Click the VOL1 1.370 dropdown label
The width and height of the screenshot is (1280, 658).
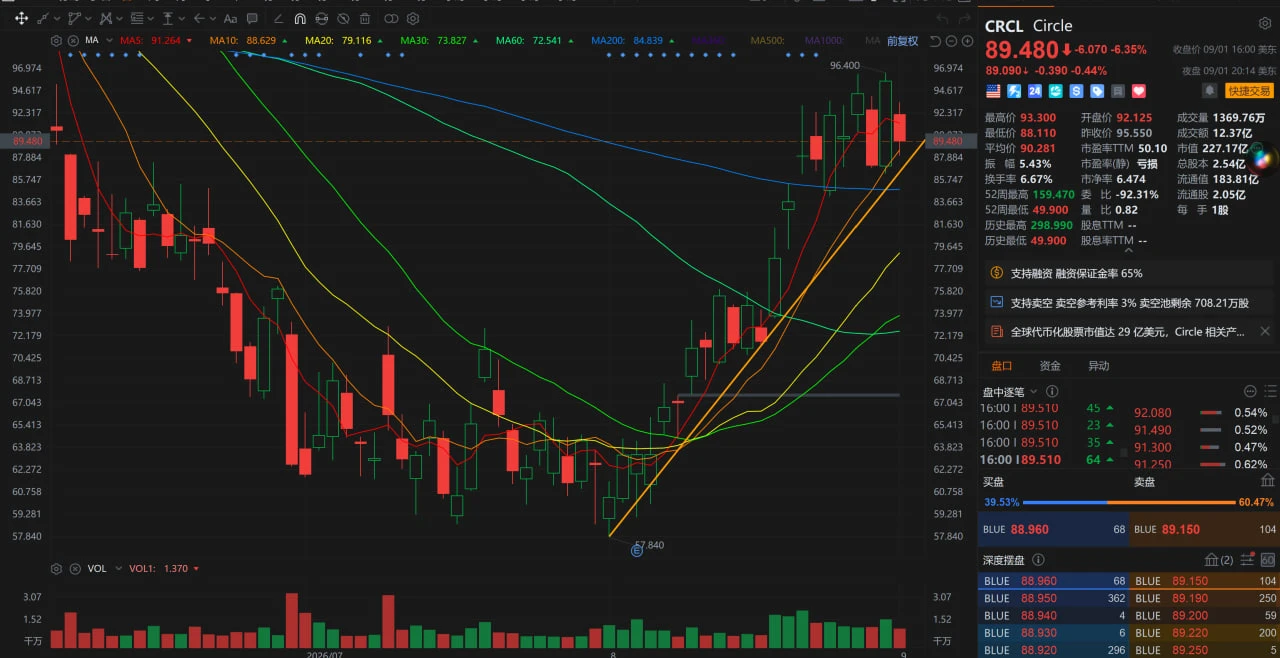pos(164,568)
